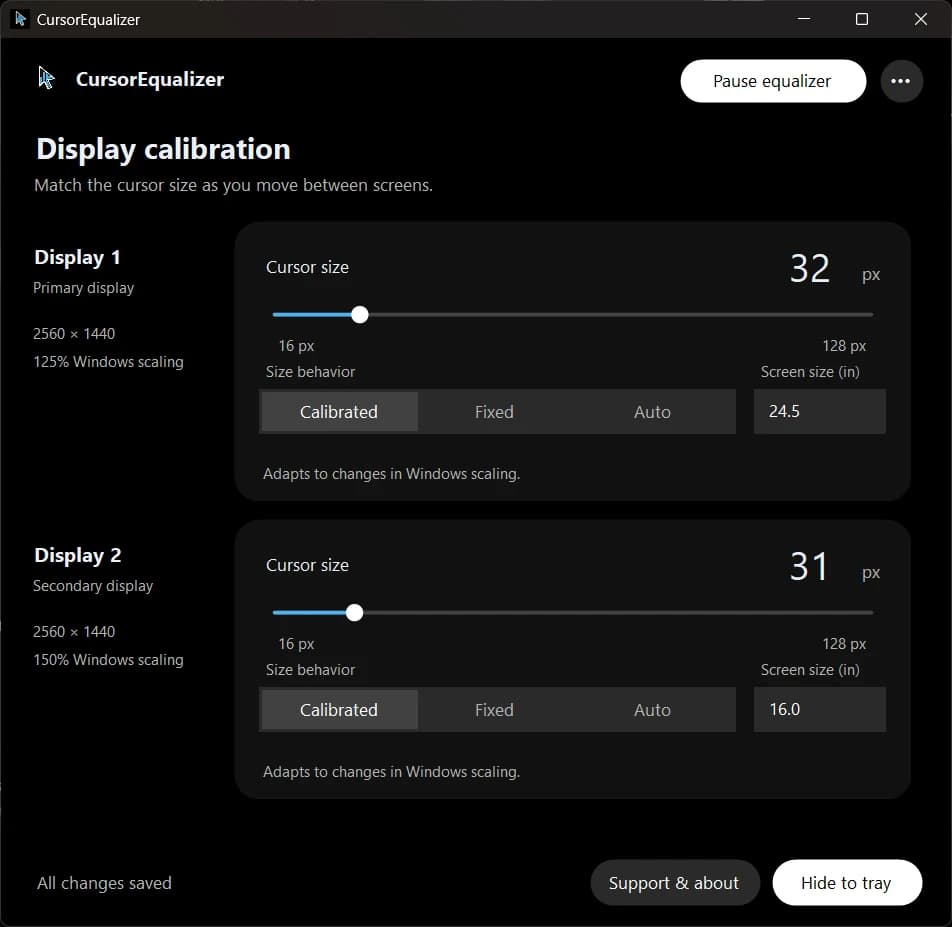Click Display 2 cursor value 31
The image size is (952, 927).
pos(808,566)
